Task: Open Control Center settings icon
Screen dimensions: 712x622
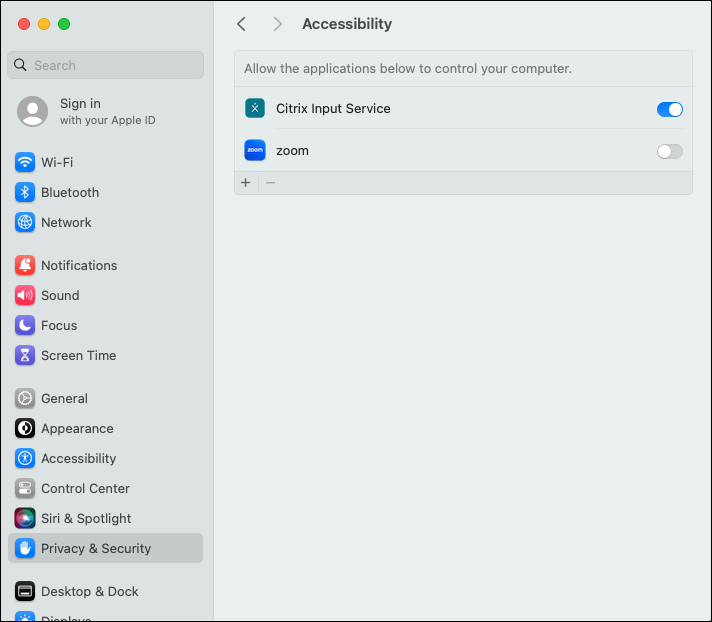Action: (25, 488)
